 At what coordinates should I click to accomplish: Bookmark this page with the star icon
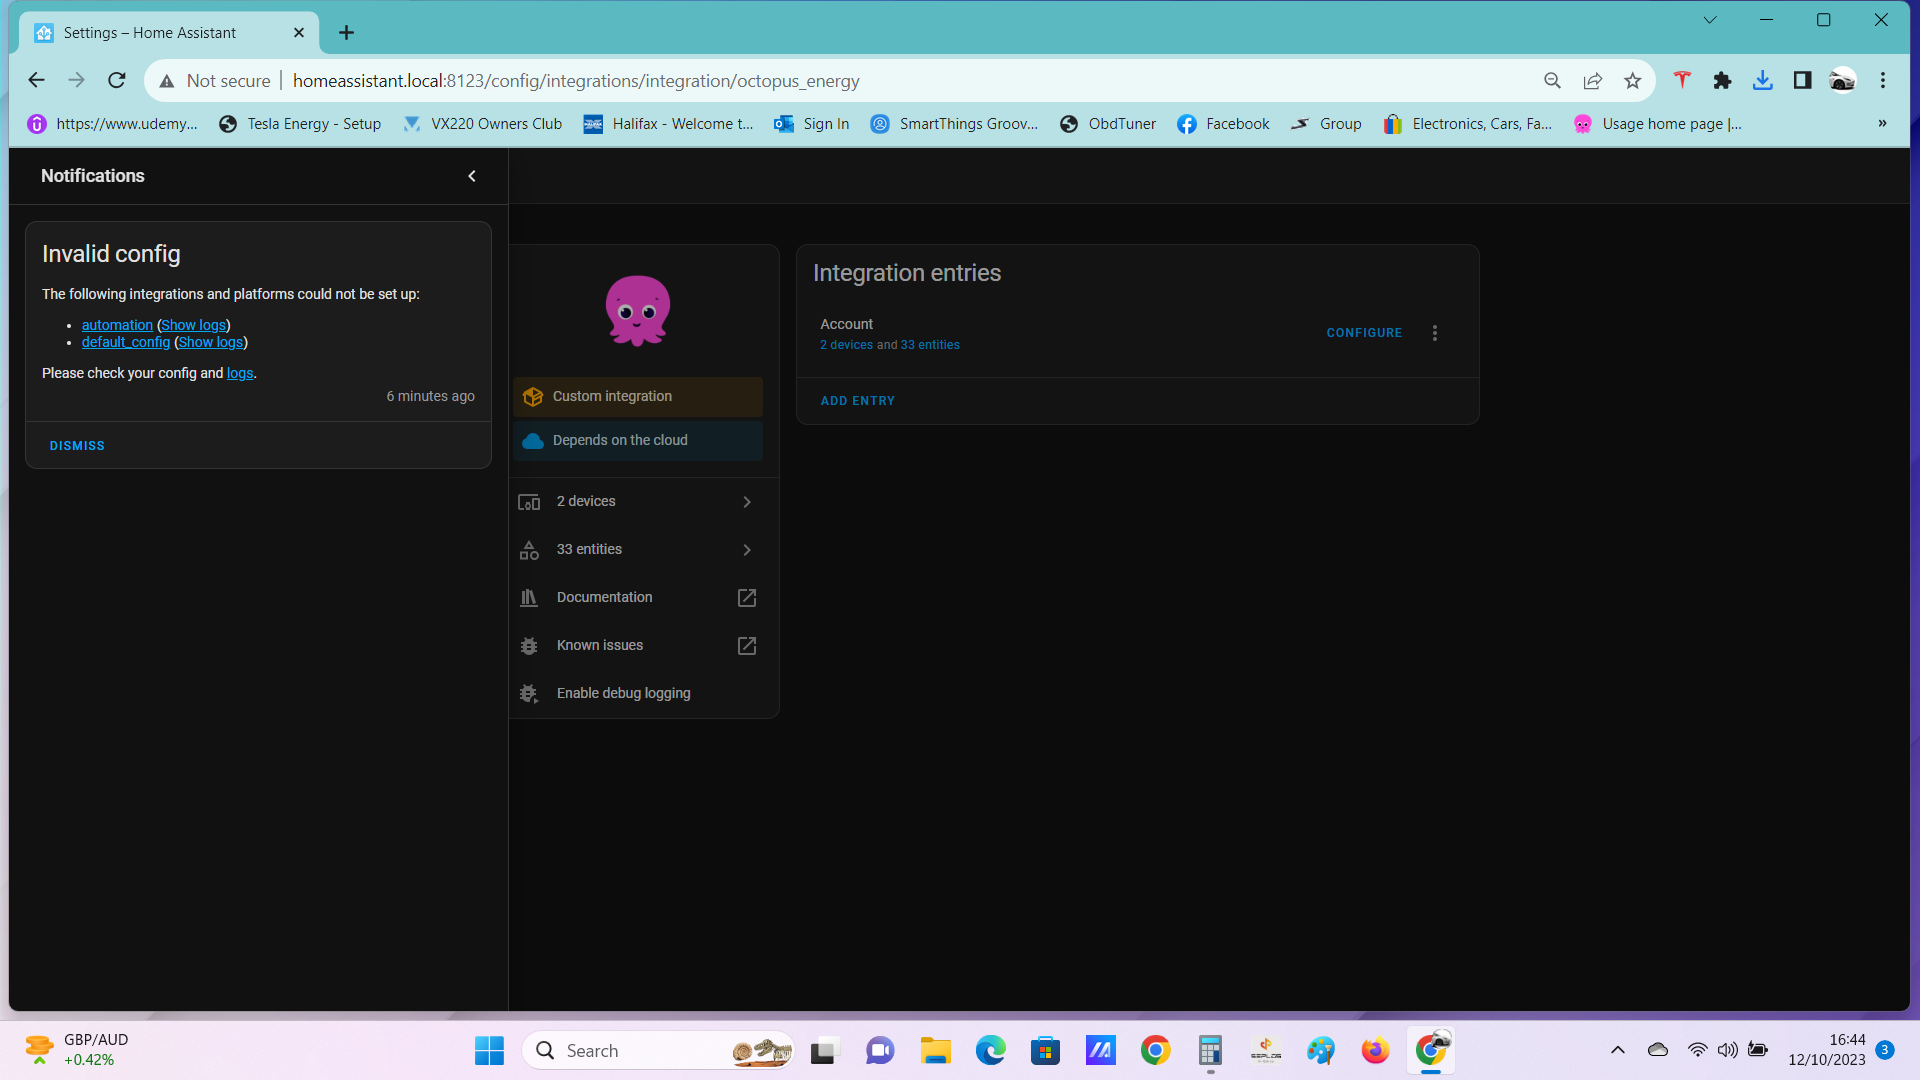(x=1633, y=80)
